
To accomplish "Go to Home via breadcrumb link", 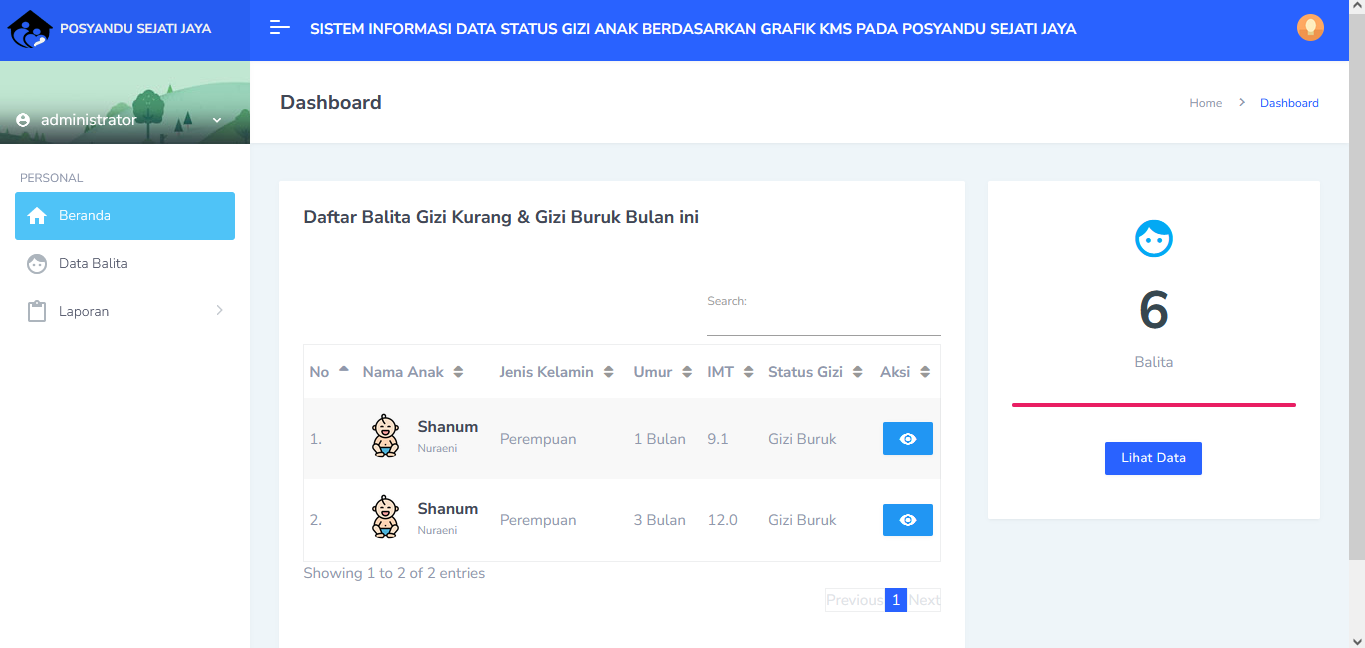I will pos(1205,103).
